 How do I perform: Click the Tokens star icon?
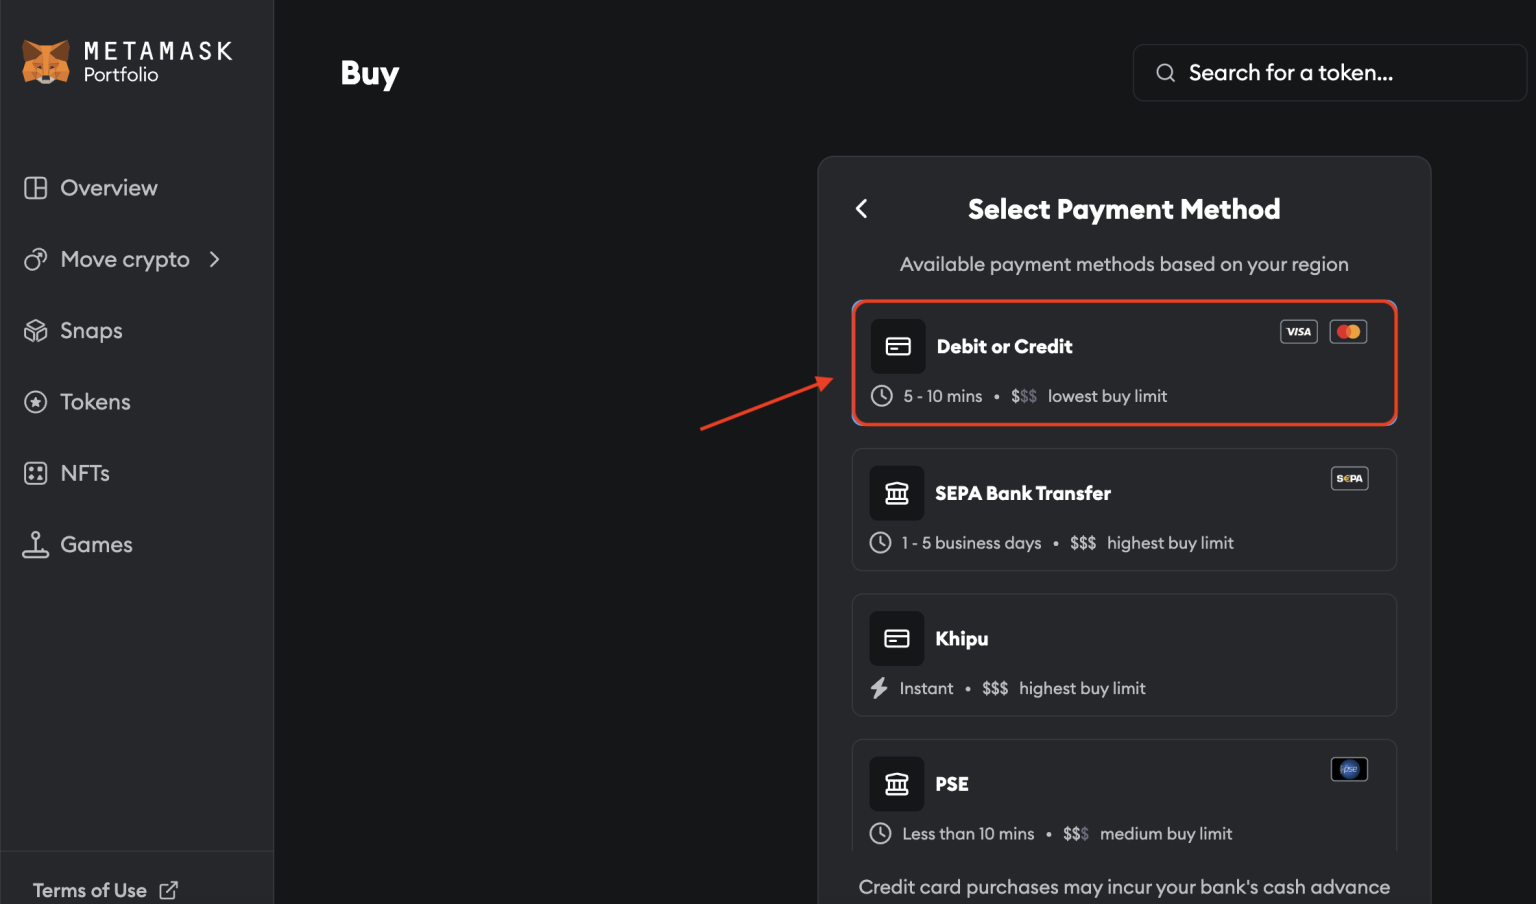pyautogui.click(x=36, y=402)
